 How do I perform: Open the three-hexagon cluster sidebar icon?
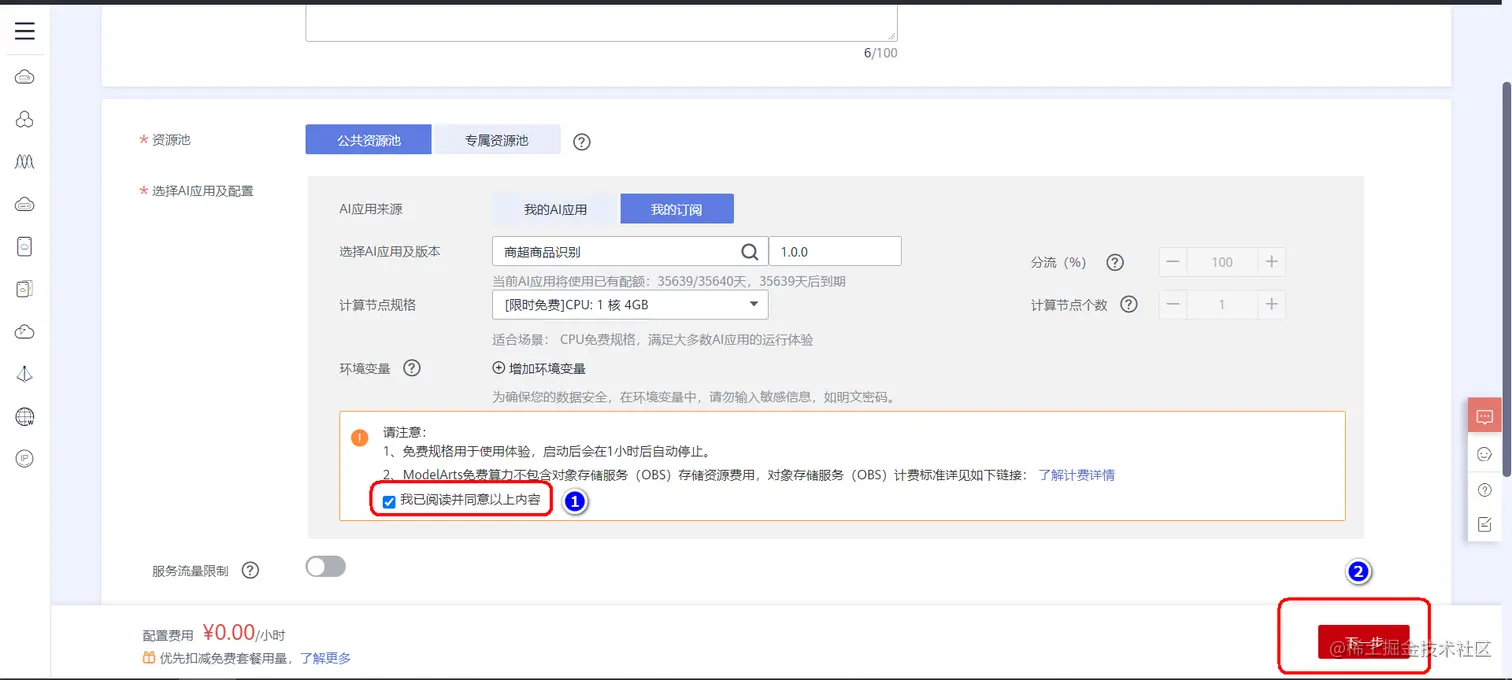click(x=25, y=119)
